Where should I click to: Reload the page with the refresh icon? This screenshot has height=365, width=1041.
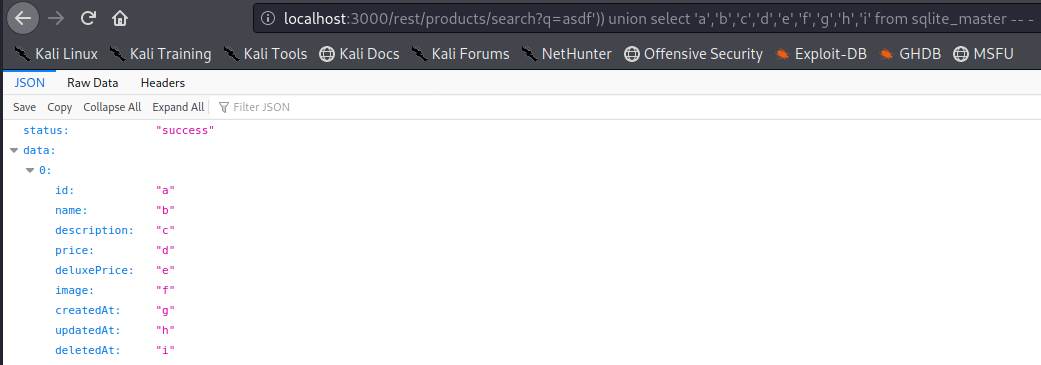[88, 18]
